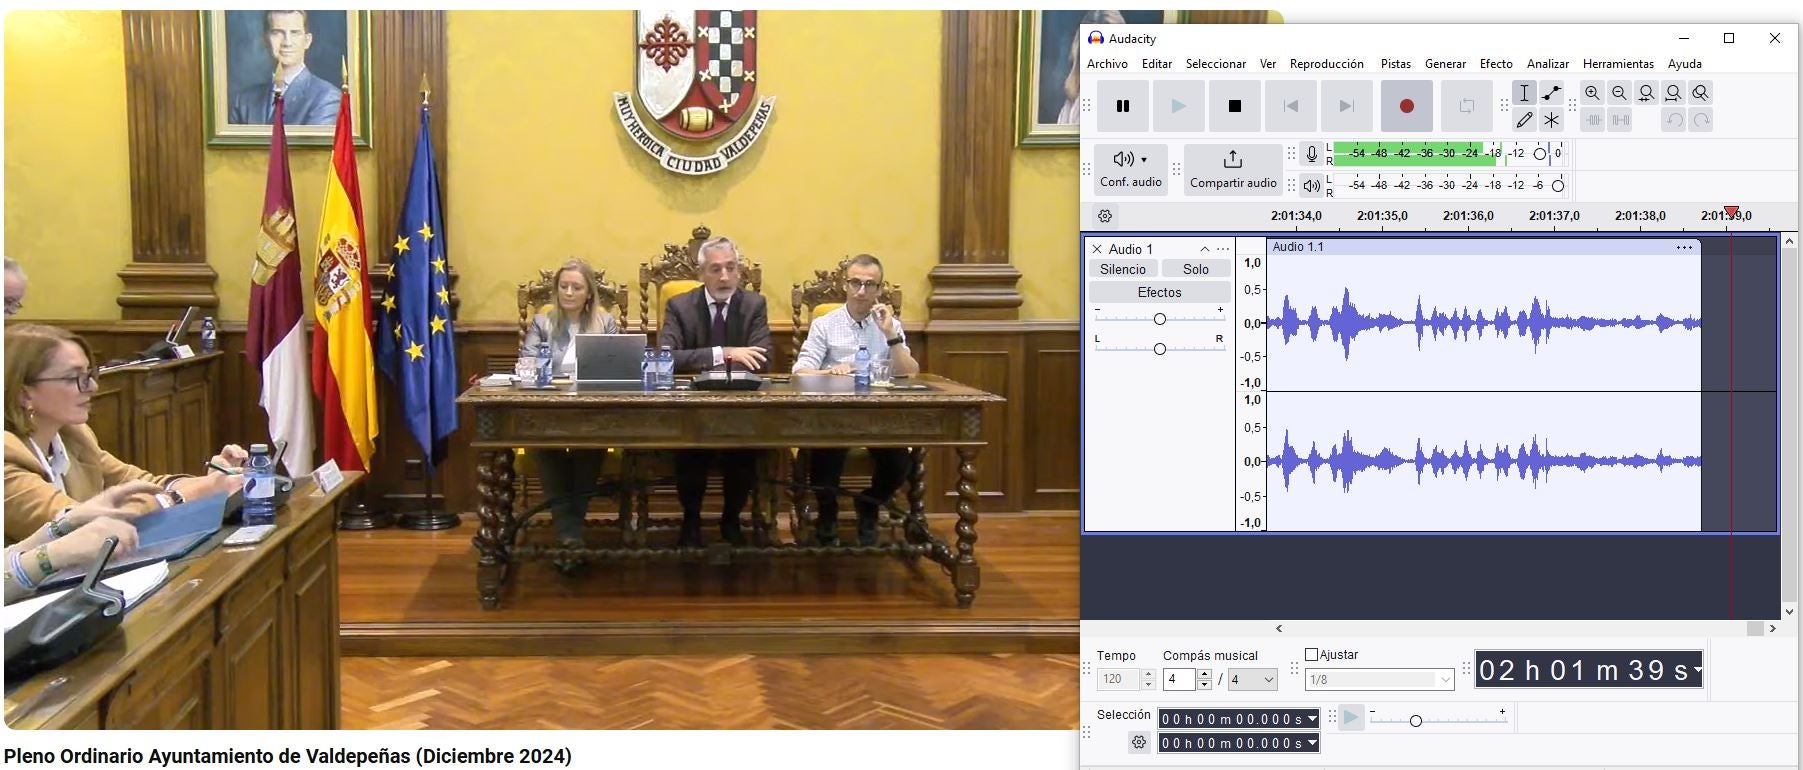The height and width of the screenshot is (770, 1803).
Task: Undo the last action
Action: click(x=1674, y=120)
